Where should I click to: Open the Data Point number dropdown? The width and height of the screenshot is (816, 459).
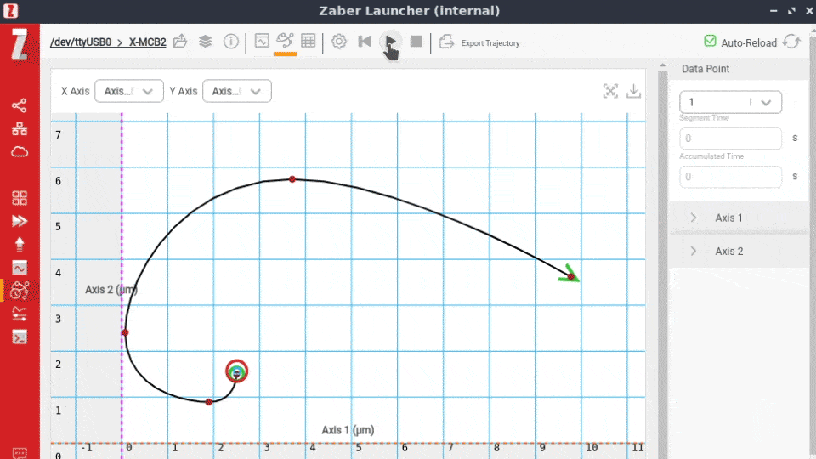coord(730,102)
